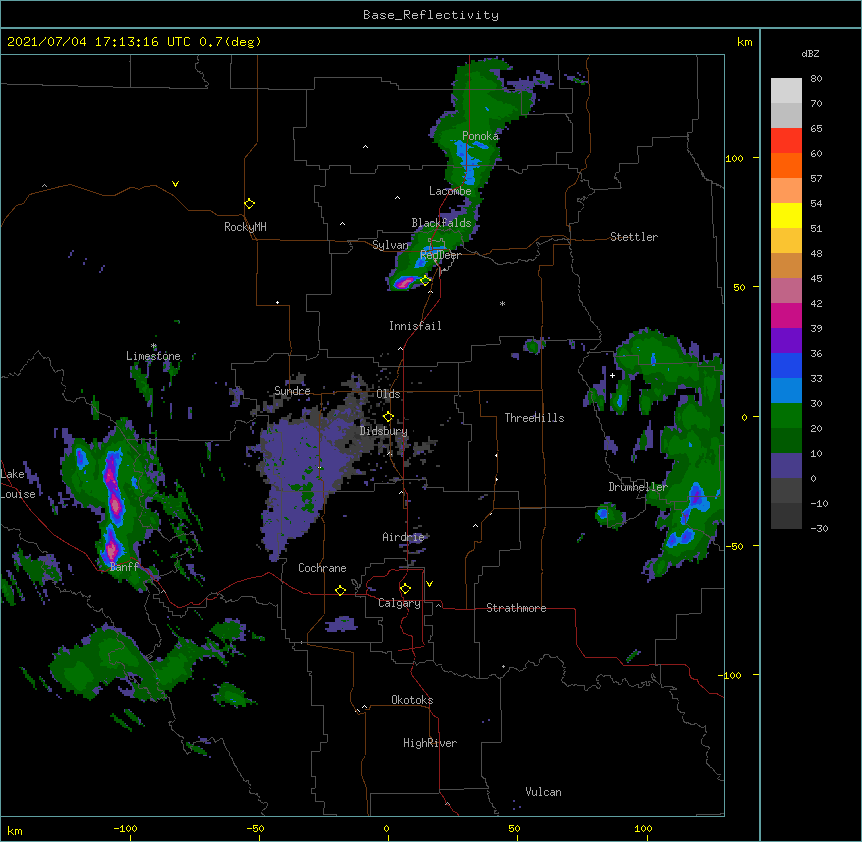Screen dimensions: 862x842
Task: Click the Limestone label
Action: click(x=153, y=356)
